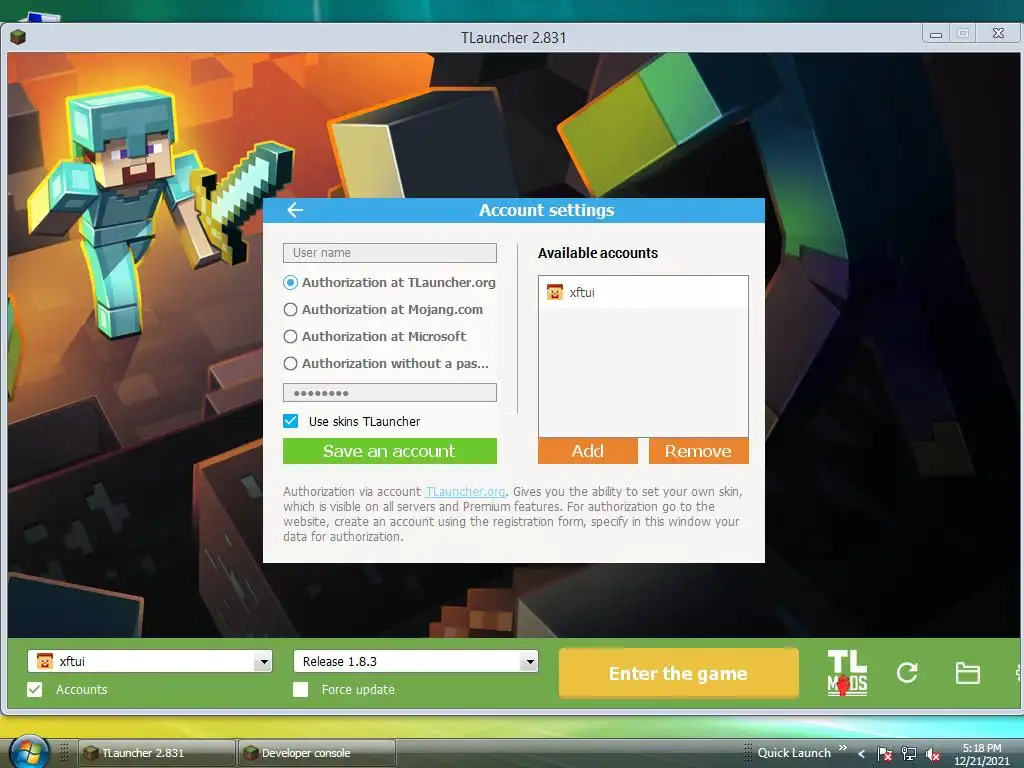Switch to Developer console taskbar button
Viewport: 1024px width, 768px height.
point(317,753)
